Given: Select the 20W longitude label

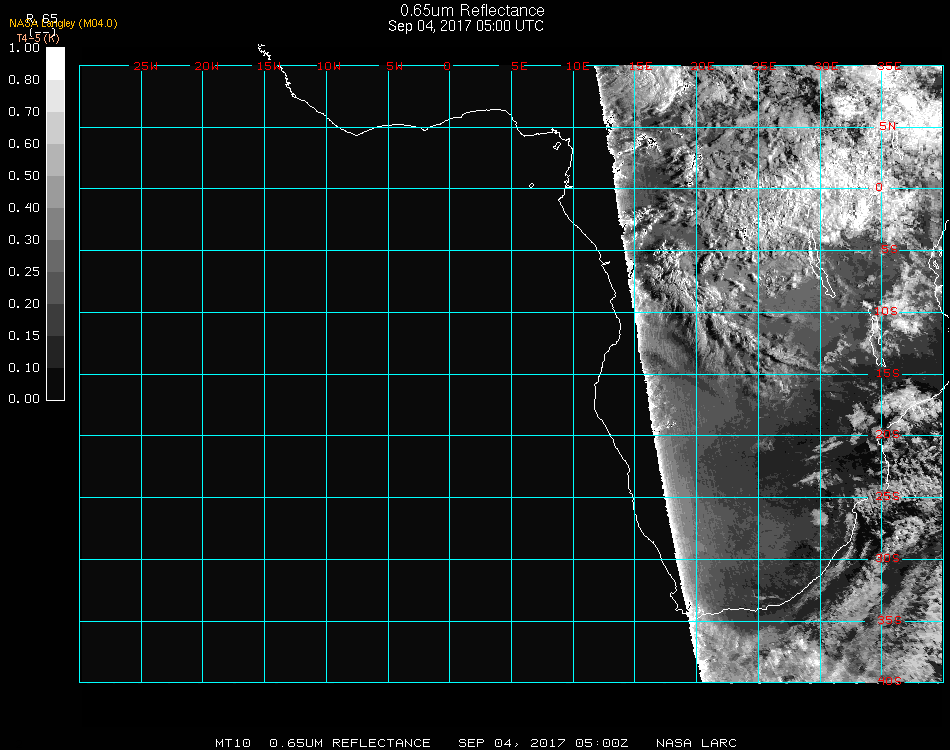Looking at the screenshot, I should tap(207, 66).
